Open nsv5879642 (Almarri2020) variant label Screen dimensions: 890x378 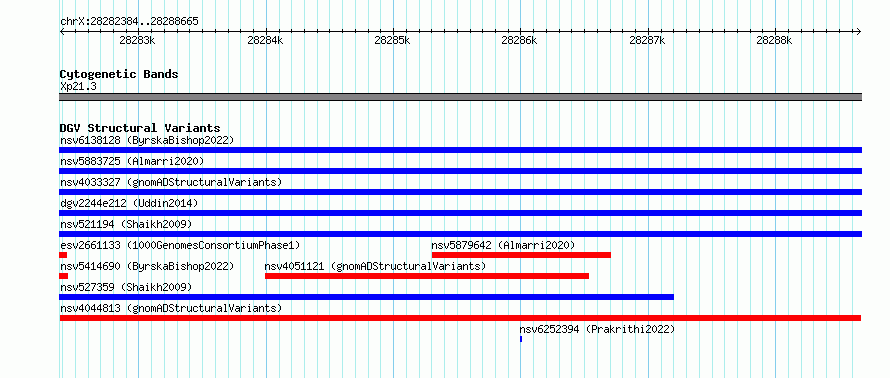coord(503,245)
